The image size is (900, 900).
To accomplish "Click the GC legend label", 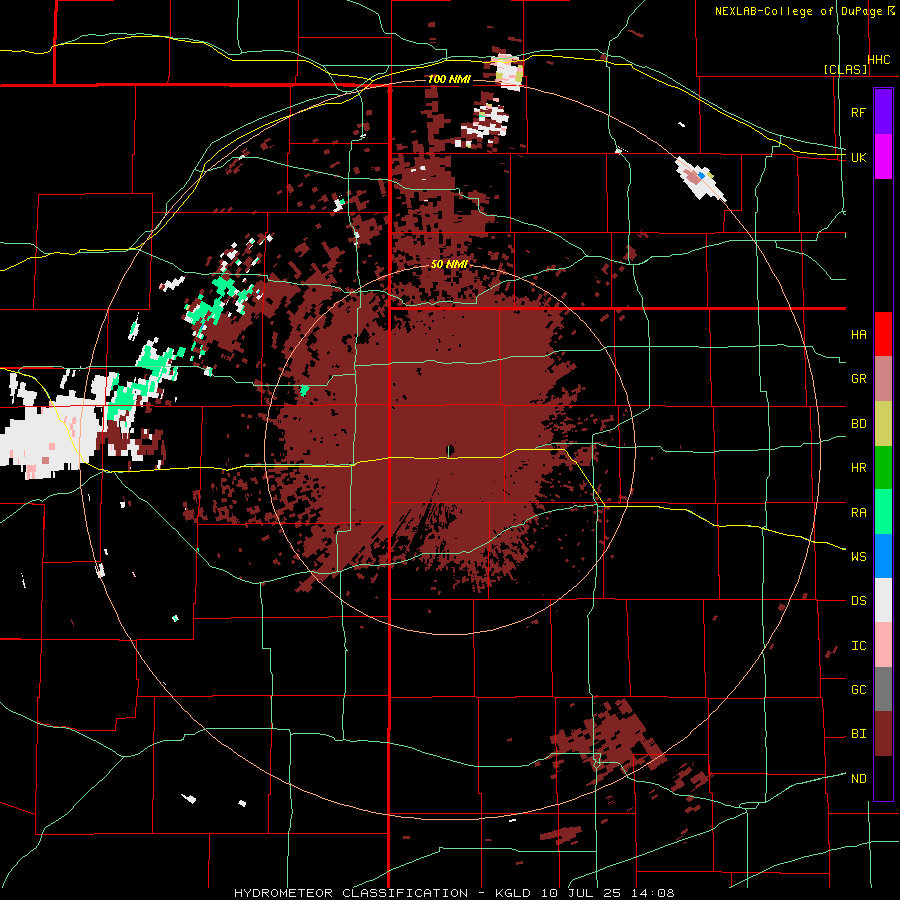I will [858, 689].
